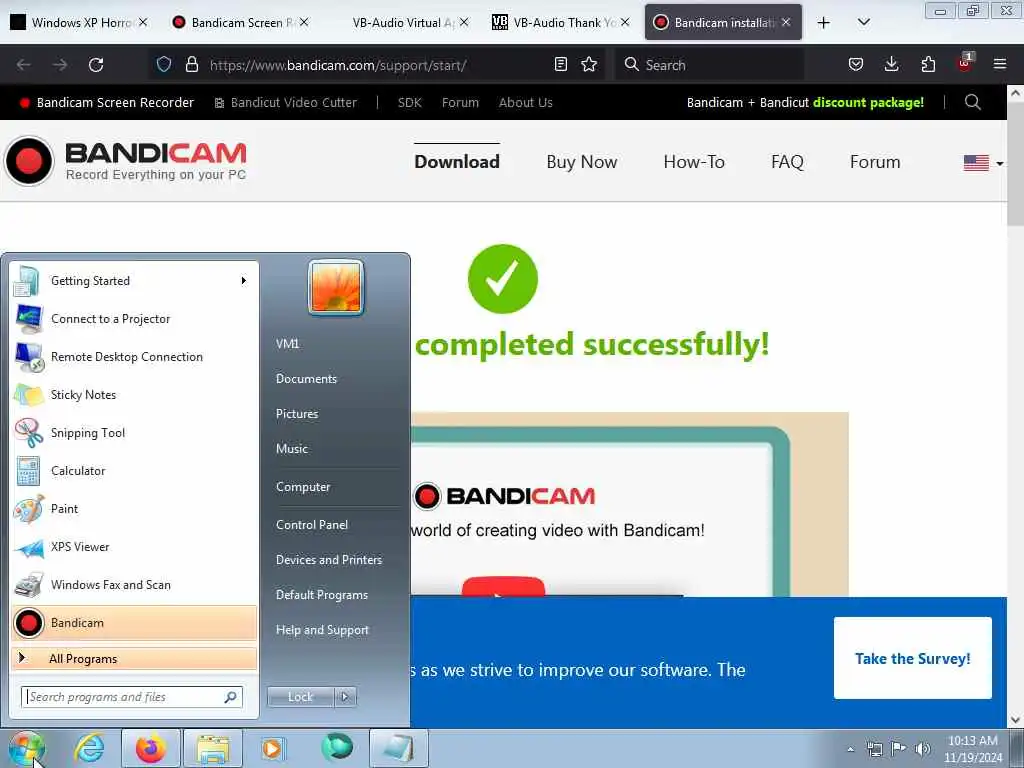
Task: Open Paint from Start menu
Action: [x=134, y=509]
